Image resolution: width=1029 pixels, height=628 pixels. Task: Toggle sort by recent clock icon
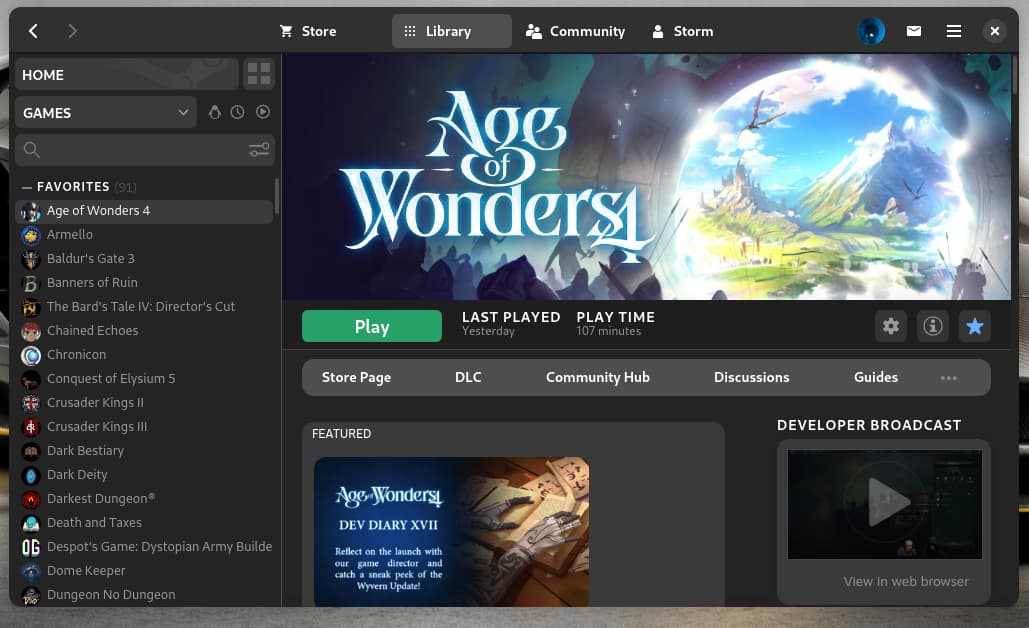click(x=238, y=112)
